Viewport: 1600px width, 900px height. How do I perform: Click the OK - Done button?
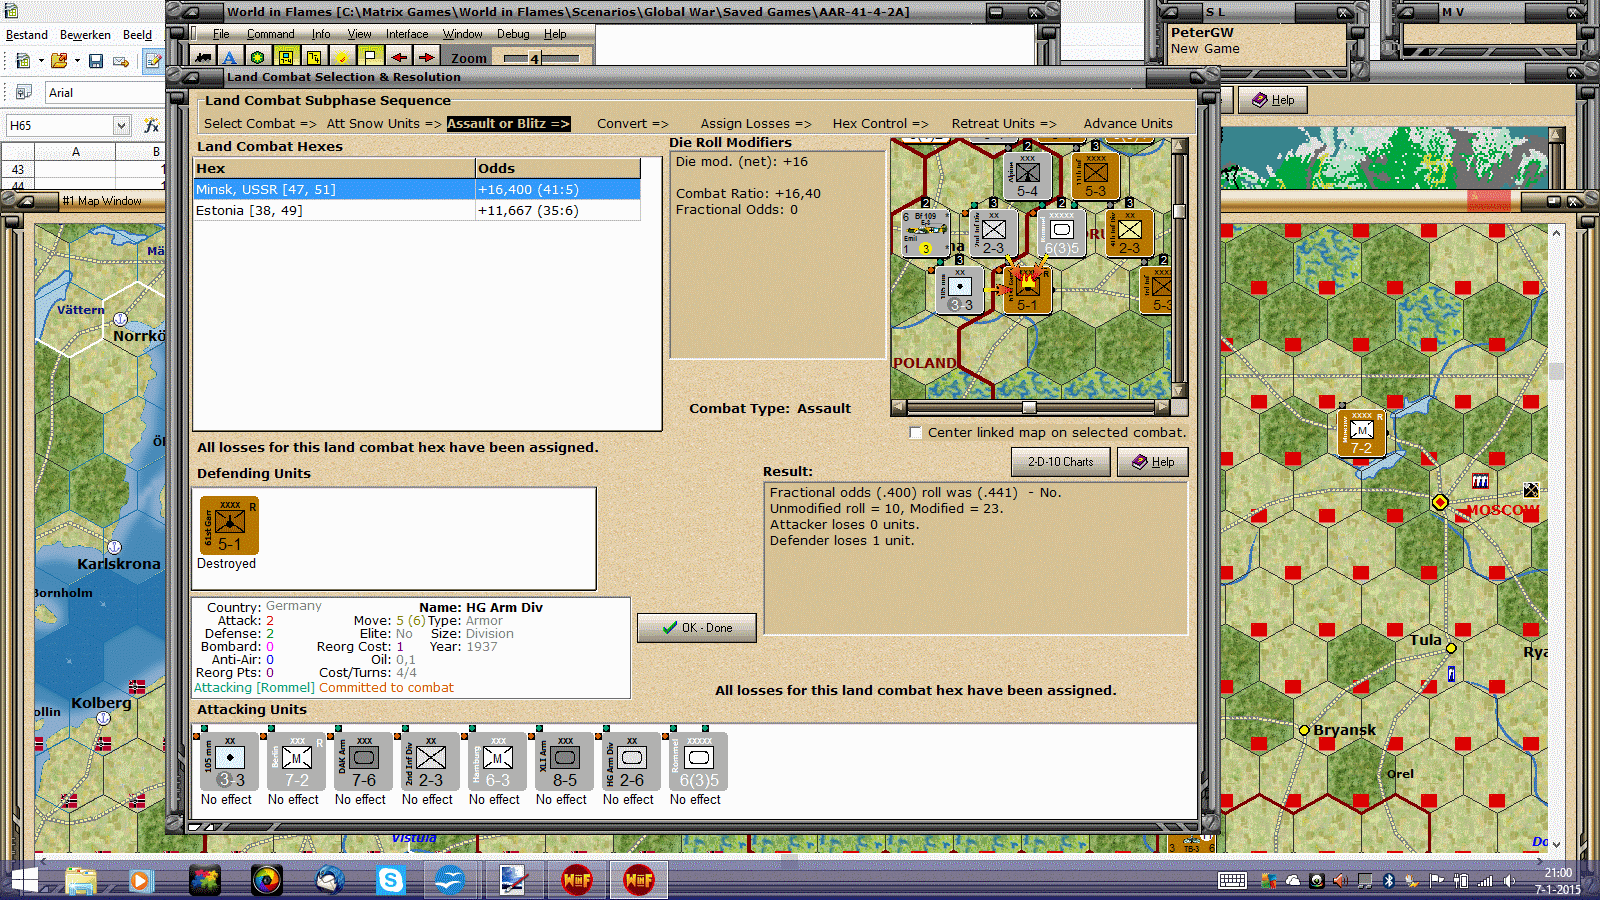[x=697, y=628]
